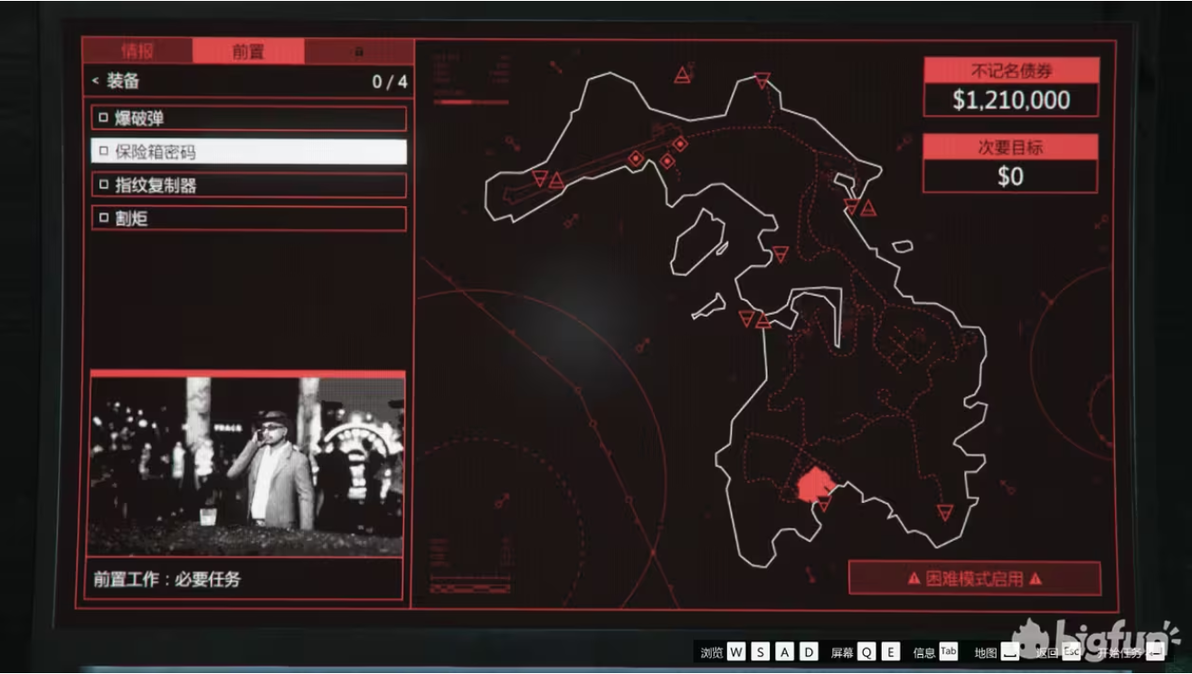The height and width of the screenshot is (674, 1192).
Task: Click the E screen key prompt
Action: 891,652
